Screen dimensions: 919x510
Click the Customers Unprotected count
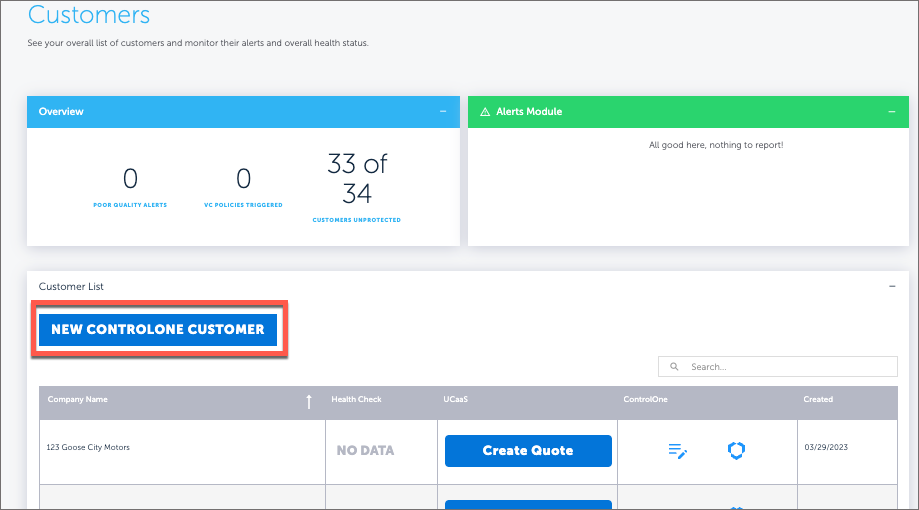pyautogui.click(x=356, y=178)
